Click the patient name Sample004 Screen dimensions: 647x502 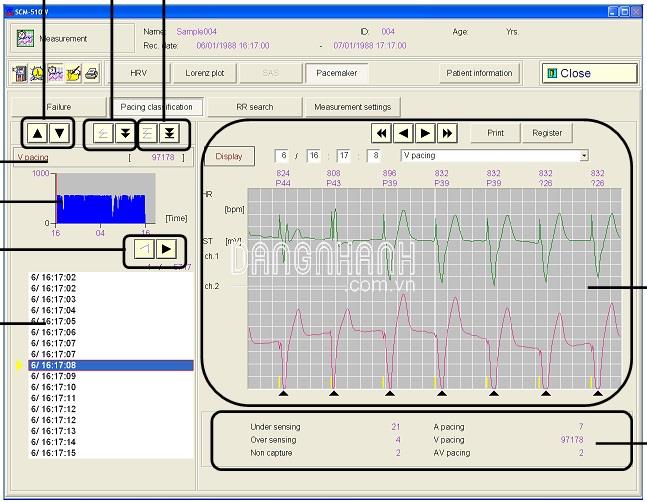[x=196, y=32]
